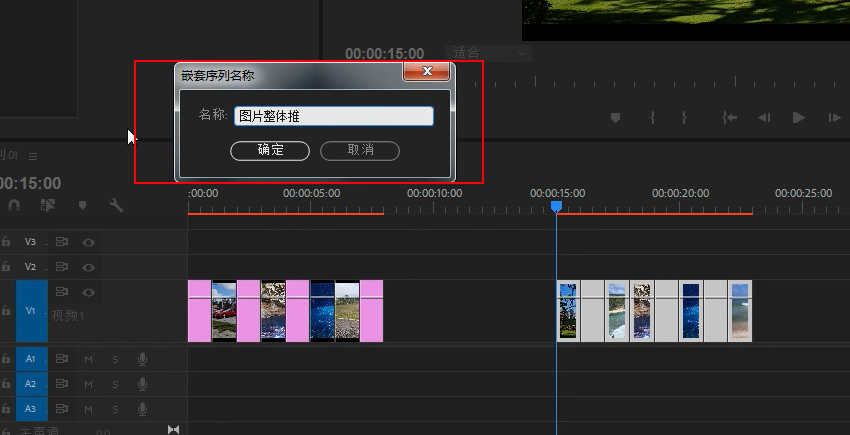850x435 pixels.
Task: Open timeline display settings wrench
Action: pyautogui.click(x=115, y=205)
